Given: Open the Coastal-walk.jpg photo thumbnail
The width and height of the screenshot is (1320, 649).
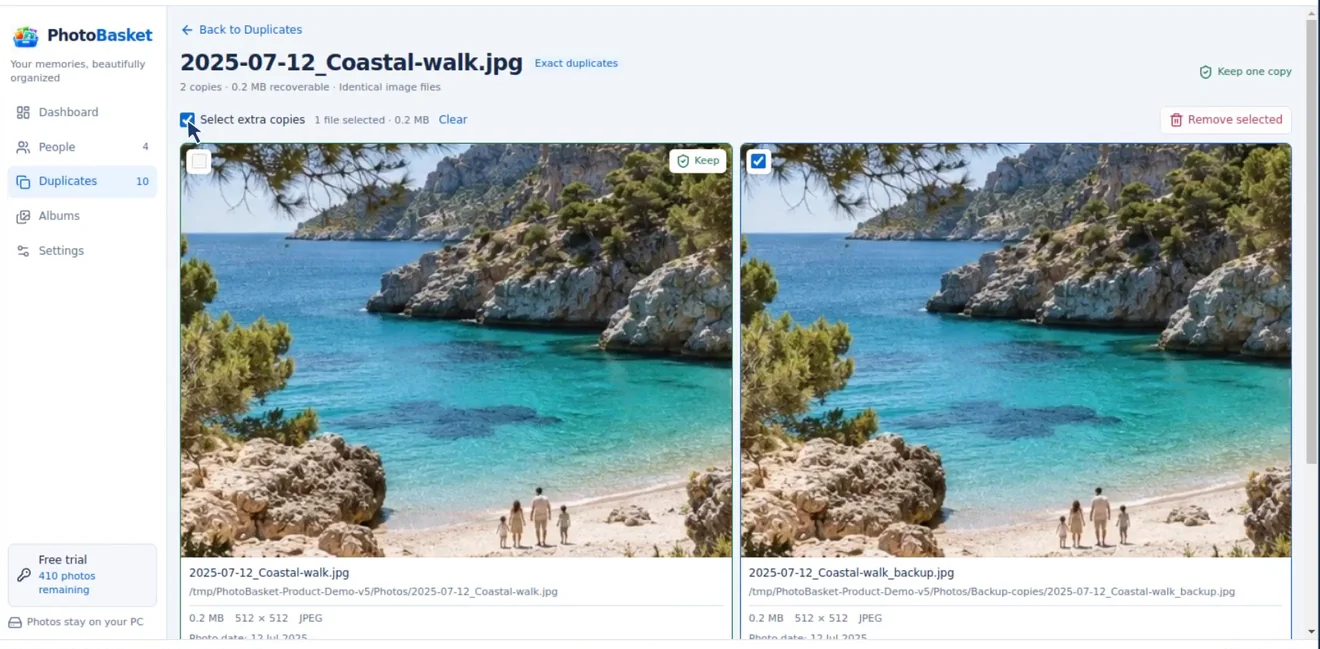Looking at the screenshot, I should [456, 350].
